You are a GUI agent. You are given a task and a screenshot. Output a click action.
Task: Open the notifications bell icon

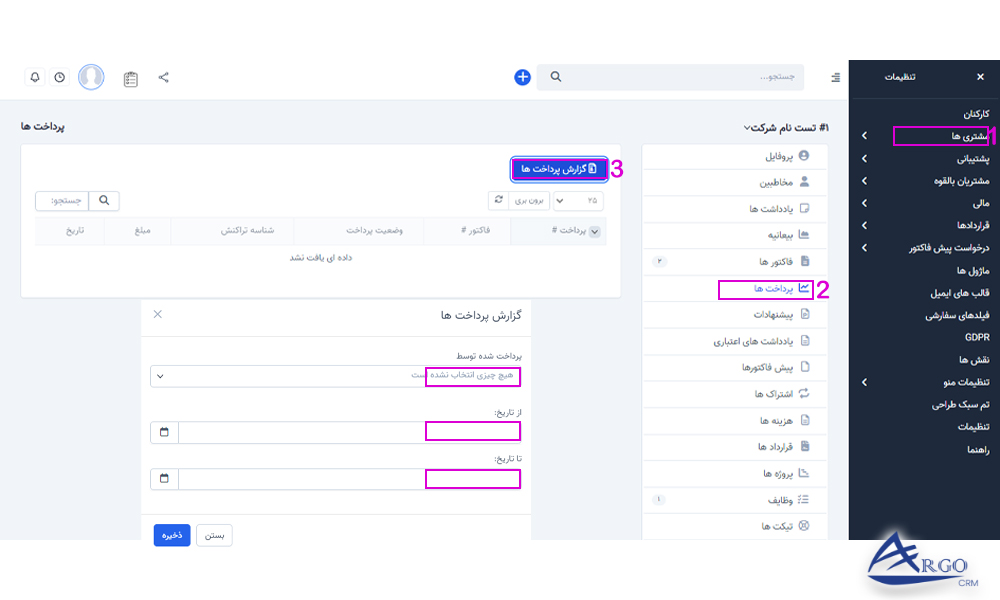click(35, 77)
